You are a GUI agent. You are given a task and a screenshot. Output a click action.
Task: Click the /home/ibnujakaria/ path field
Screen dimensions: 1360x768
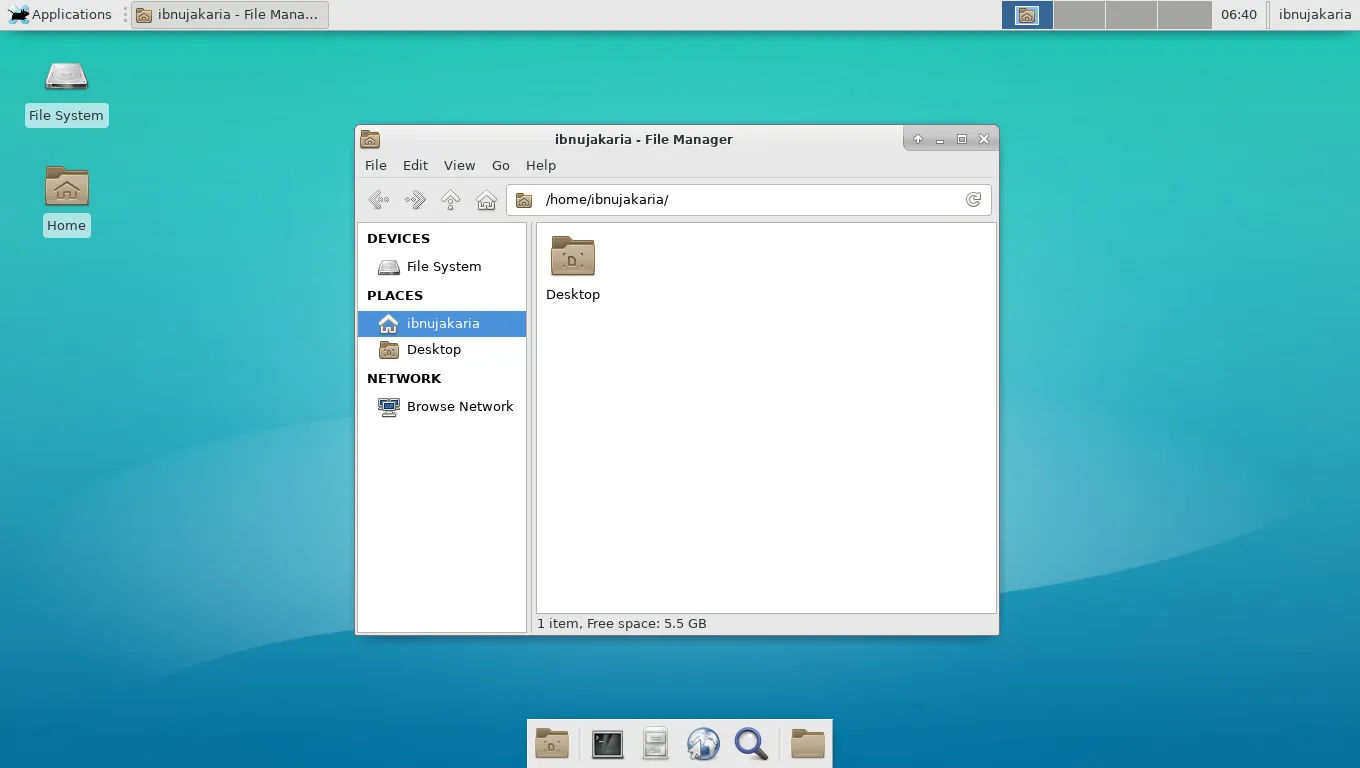[749, 200]
